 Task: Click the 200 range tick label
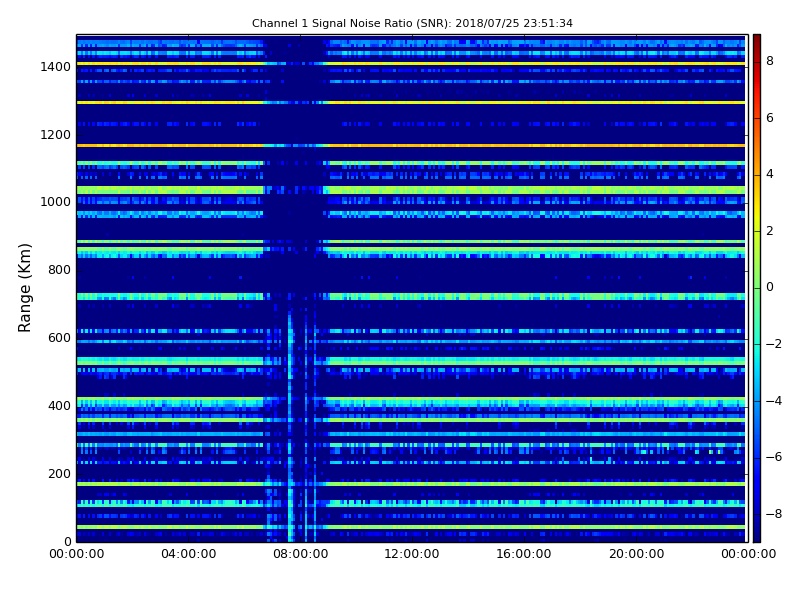point(59,473)
